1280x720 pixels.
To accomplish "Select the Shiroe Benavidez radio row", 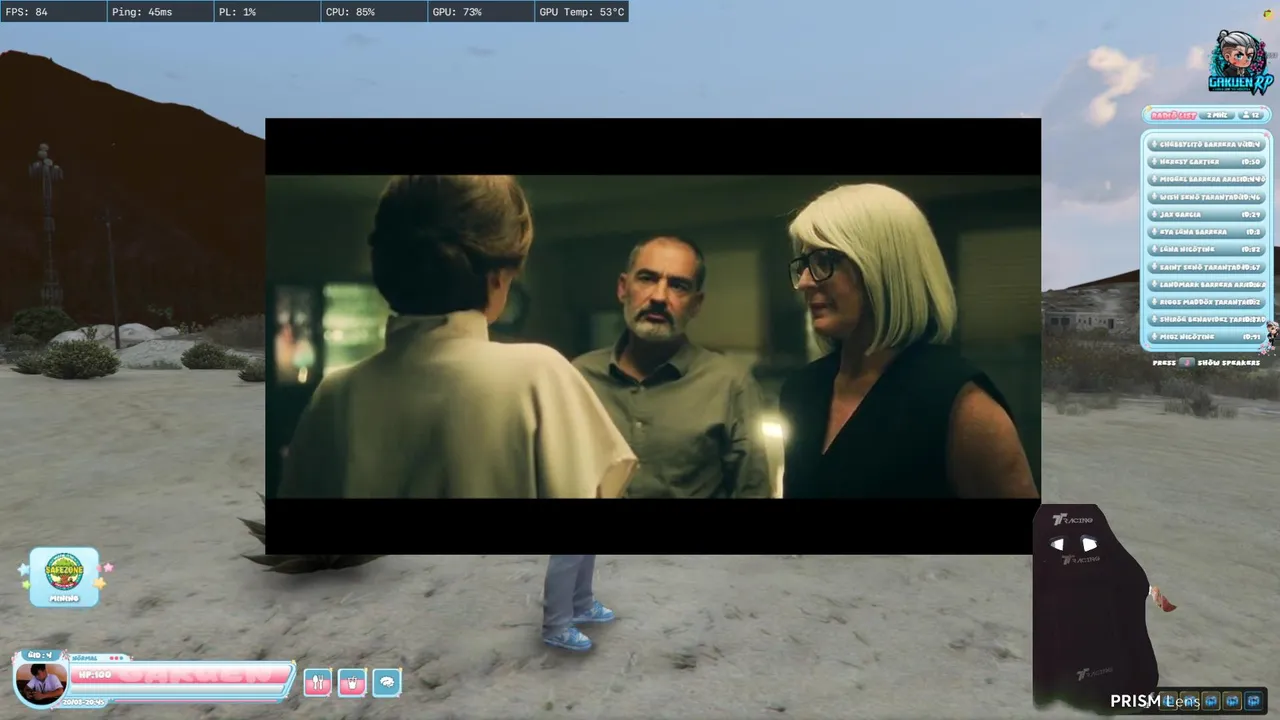I will click(x=1206, y=319).
